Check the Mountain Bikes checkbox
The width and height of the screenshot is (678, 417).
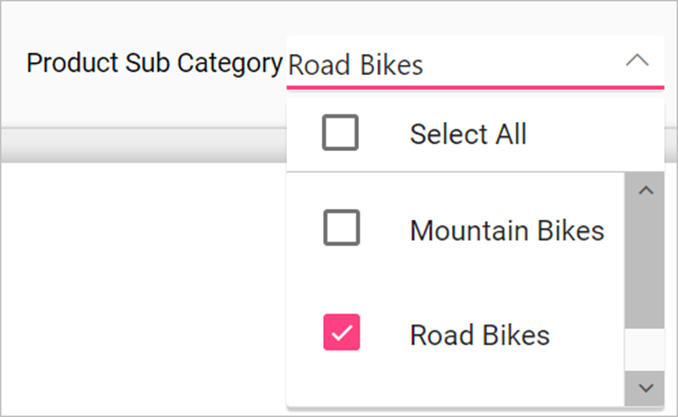click(341, 230)
